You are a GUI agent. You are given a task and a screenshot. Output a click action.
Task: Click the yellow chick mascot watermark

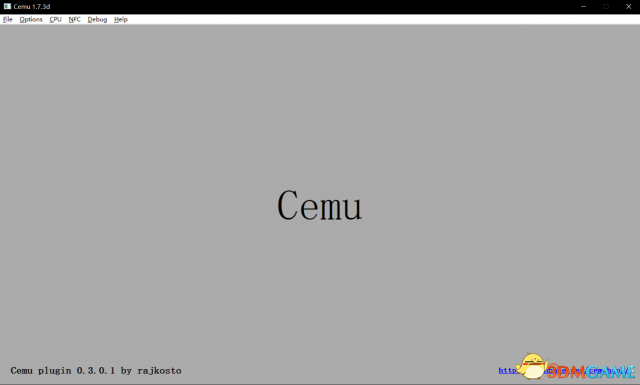pos(531,366)
